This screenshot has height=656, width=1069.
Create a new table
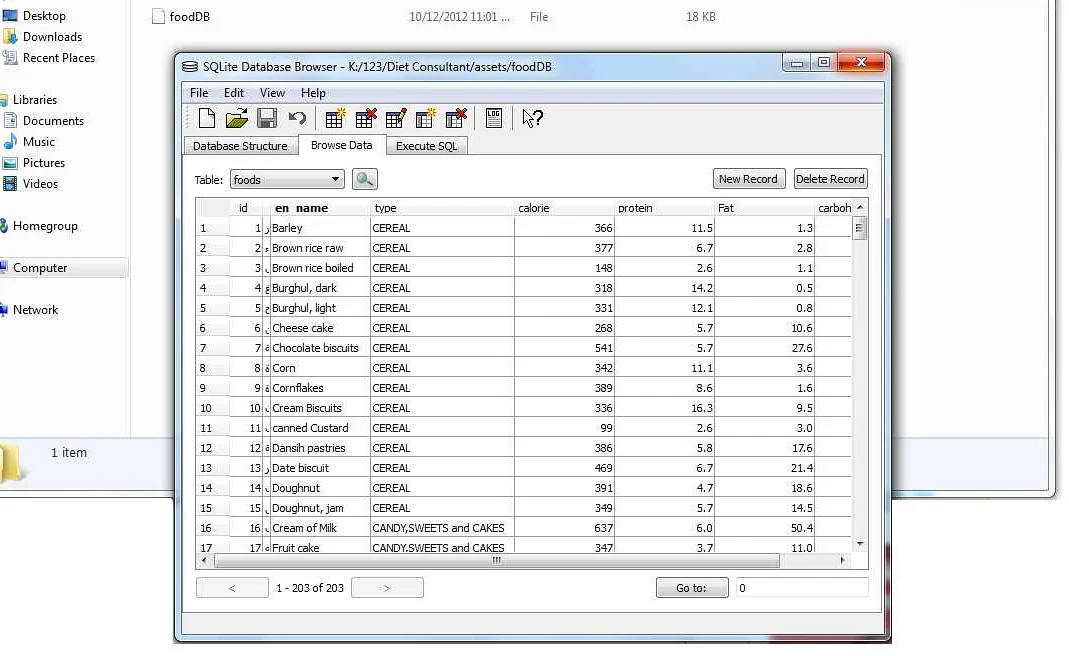(335, 118)
